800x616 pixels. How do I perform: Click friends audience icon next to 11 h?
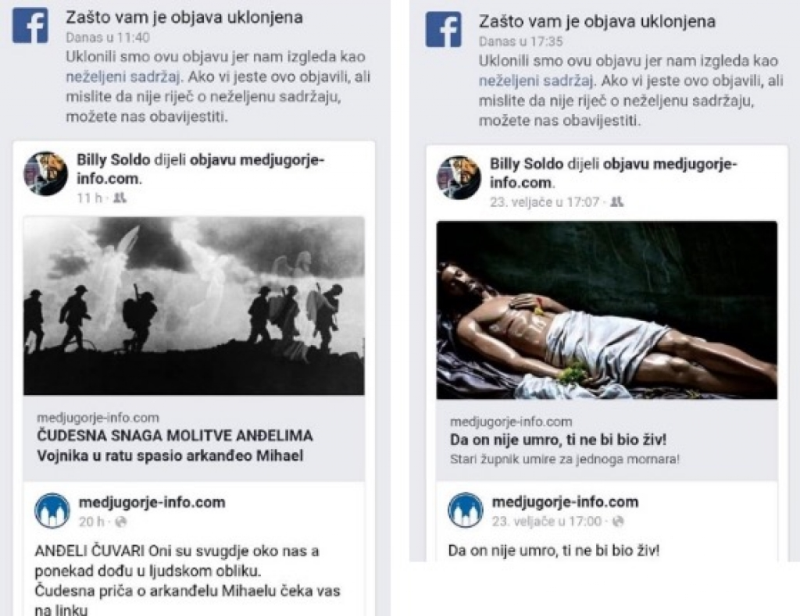pyautogui.click(x=120, y=198)
